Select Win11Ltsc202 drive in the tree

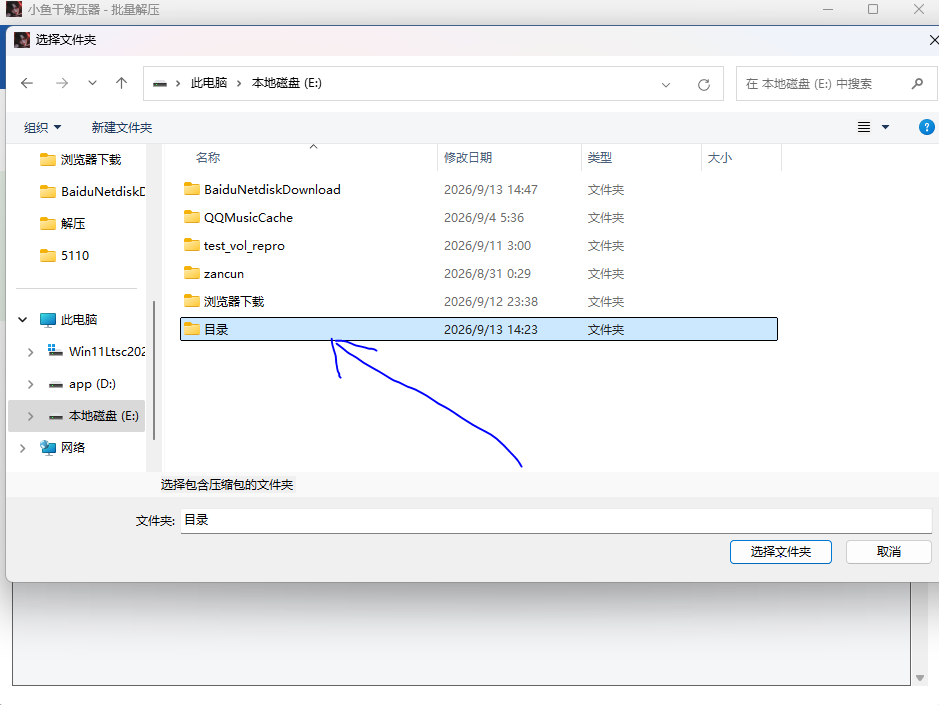(96, 352)
